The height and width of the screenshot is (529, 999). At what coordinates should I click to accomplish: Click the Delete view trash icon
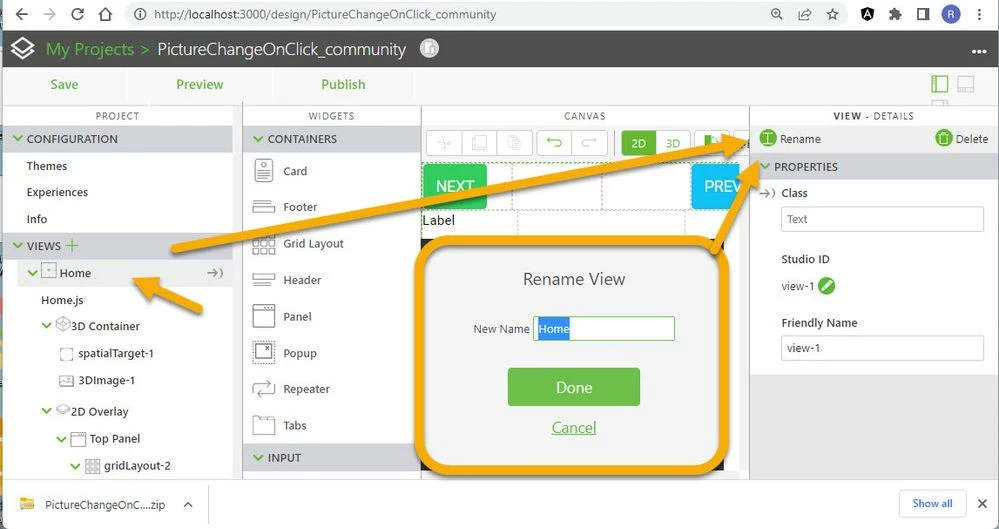click(944, 138)
